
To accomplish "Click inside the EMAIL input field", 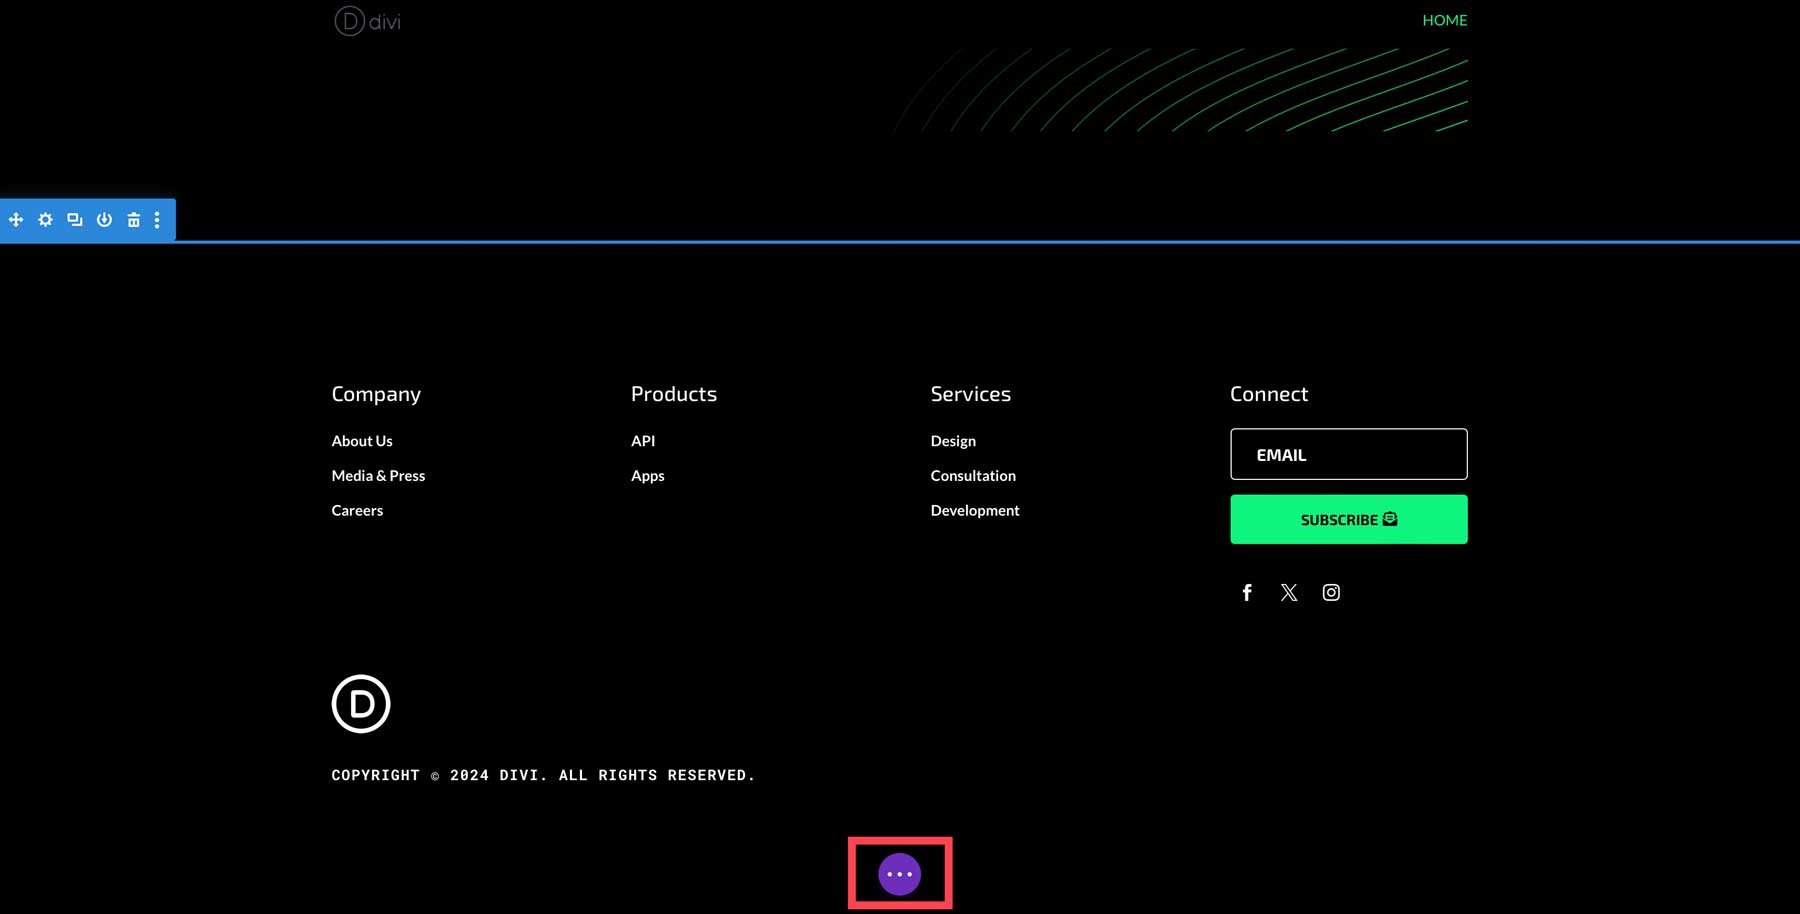I will pyautogui.click(x=1348, y=454).
